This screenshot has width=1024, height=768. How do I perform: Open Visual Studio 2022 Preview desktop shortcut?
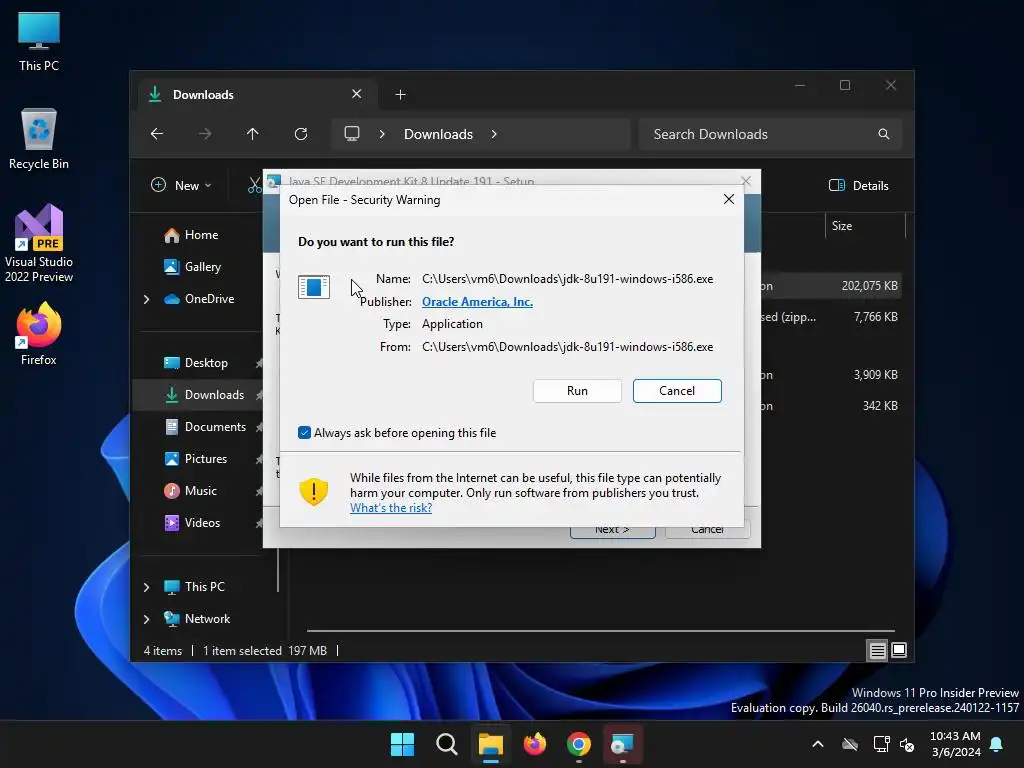pyautogui.click(x=39, y=244)
